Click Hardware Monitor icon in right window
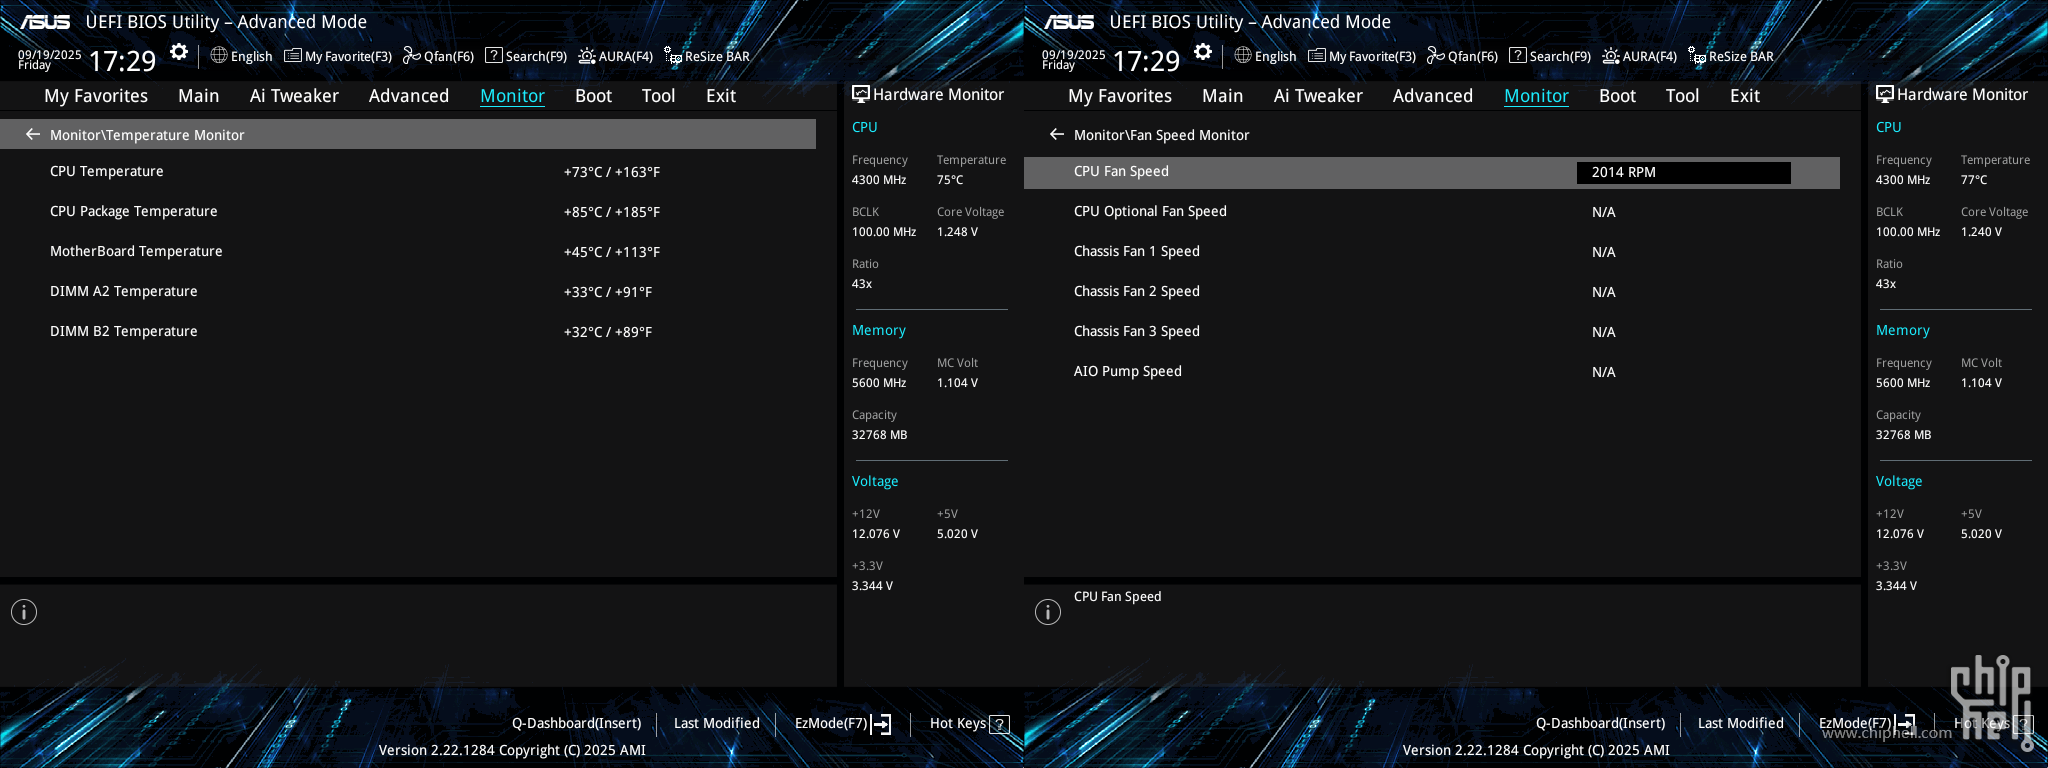 click(x=1884, y=94)
